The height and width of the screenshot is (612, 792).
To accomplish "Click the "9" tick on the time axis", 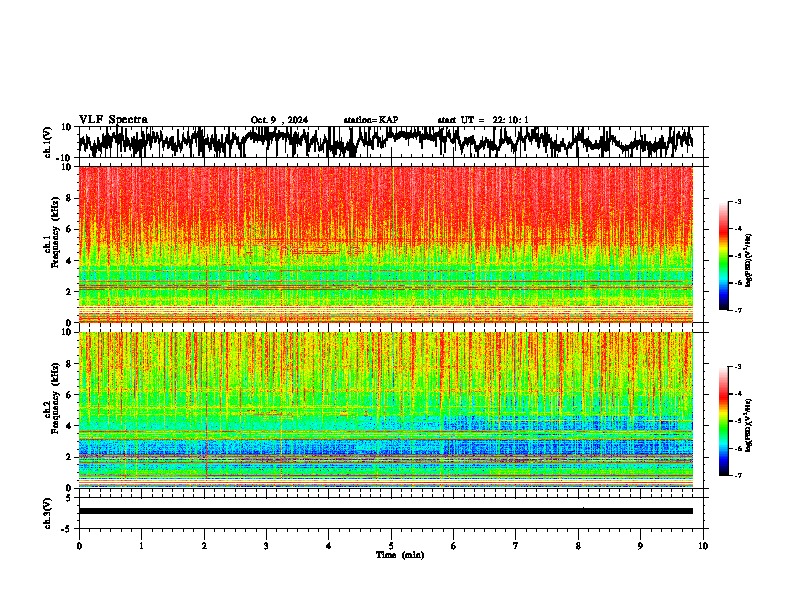I will coord(640,546).
